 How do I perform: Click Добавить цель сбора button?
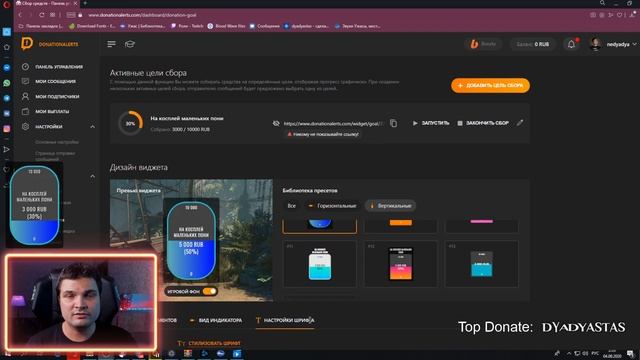coord(490,85)
